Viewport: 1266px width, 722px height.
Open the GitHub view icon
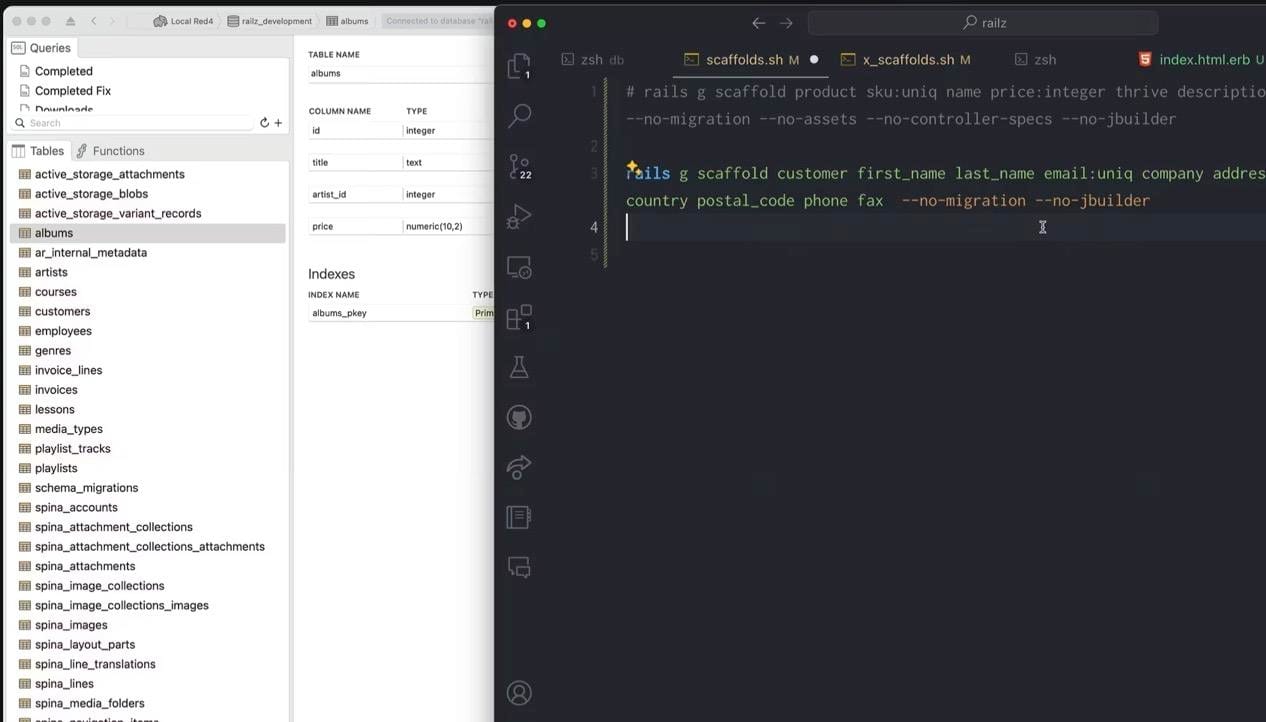(519, 417)
